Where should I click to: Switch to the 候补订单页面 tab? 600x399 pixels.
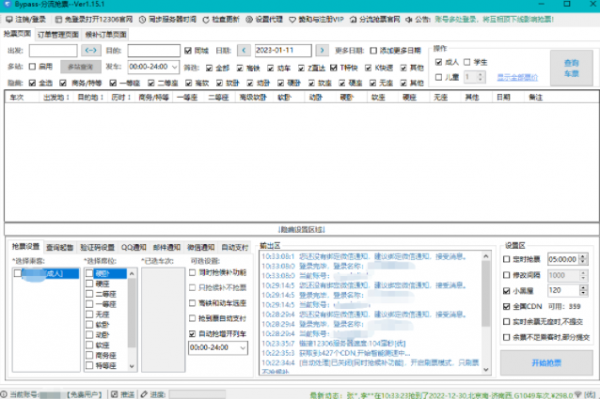[x=106, y=34]
